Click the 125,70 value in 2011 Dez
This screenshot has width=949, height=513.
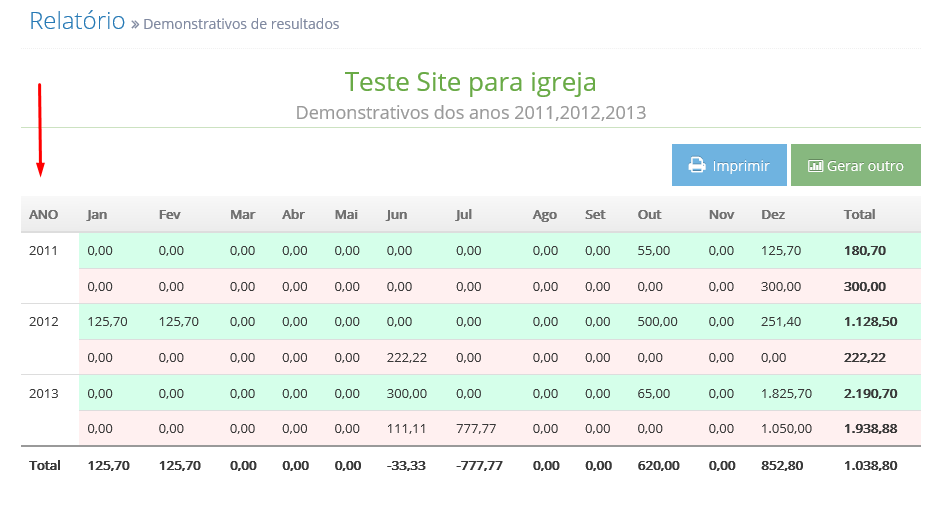point(781,250)
